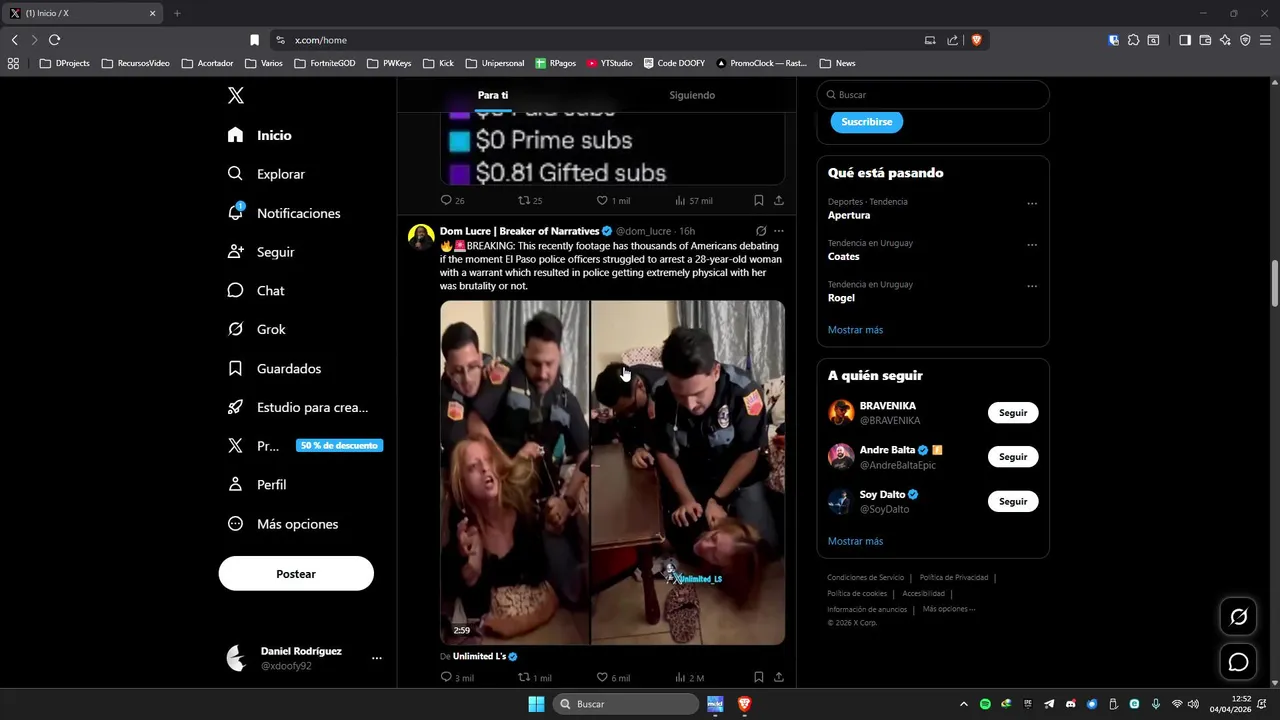Click Mostrar más under Qué está pasando
Image resolution: width=1280 pixels, height=720 pixels.
click(x=855, y=330)
